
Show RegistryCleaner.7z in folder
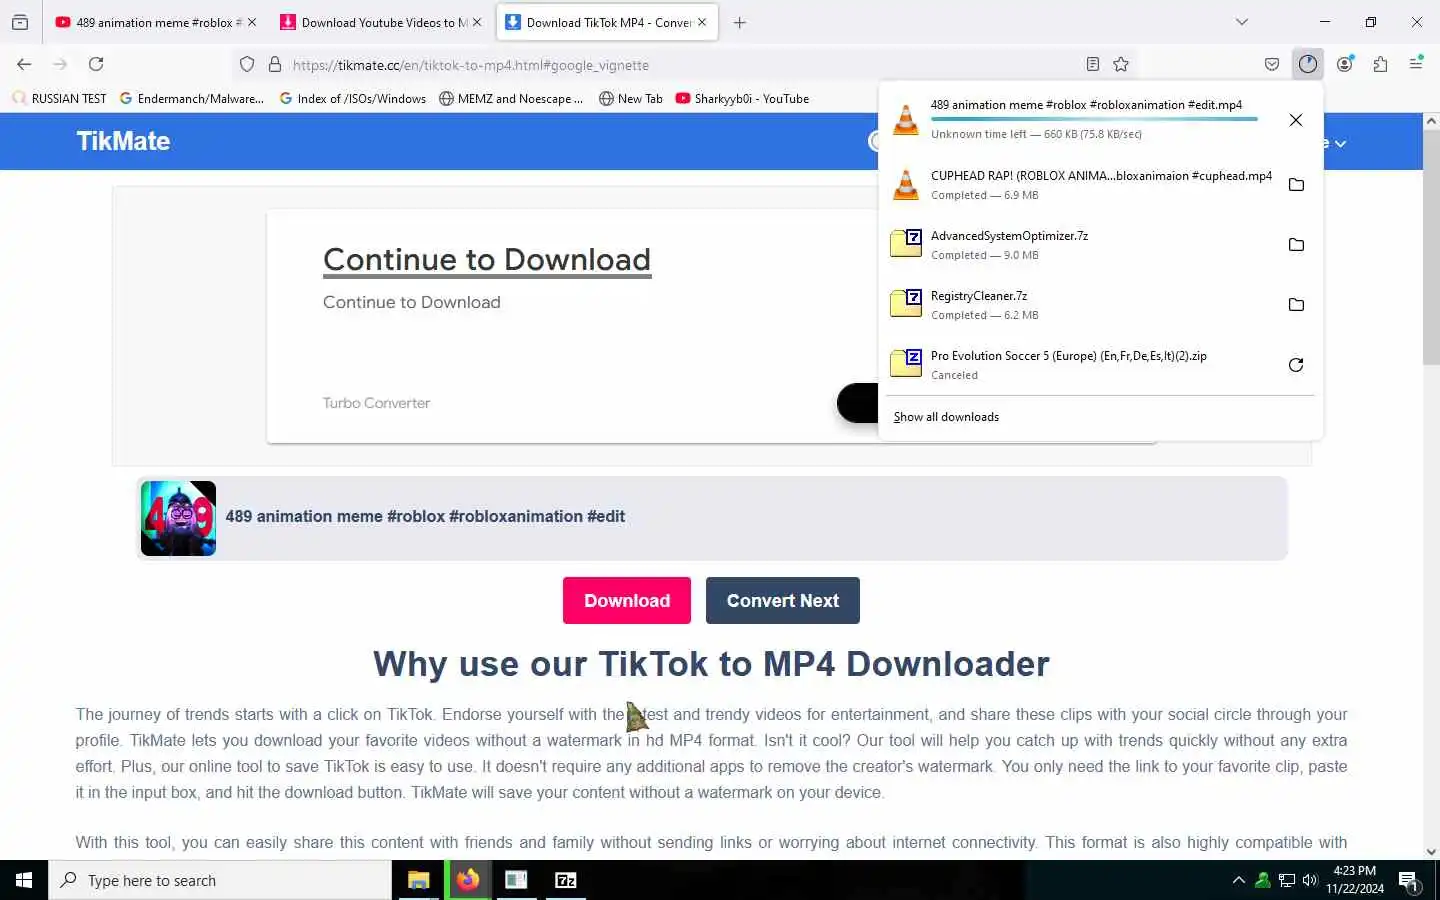point(1296,305)
